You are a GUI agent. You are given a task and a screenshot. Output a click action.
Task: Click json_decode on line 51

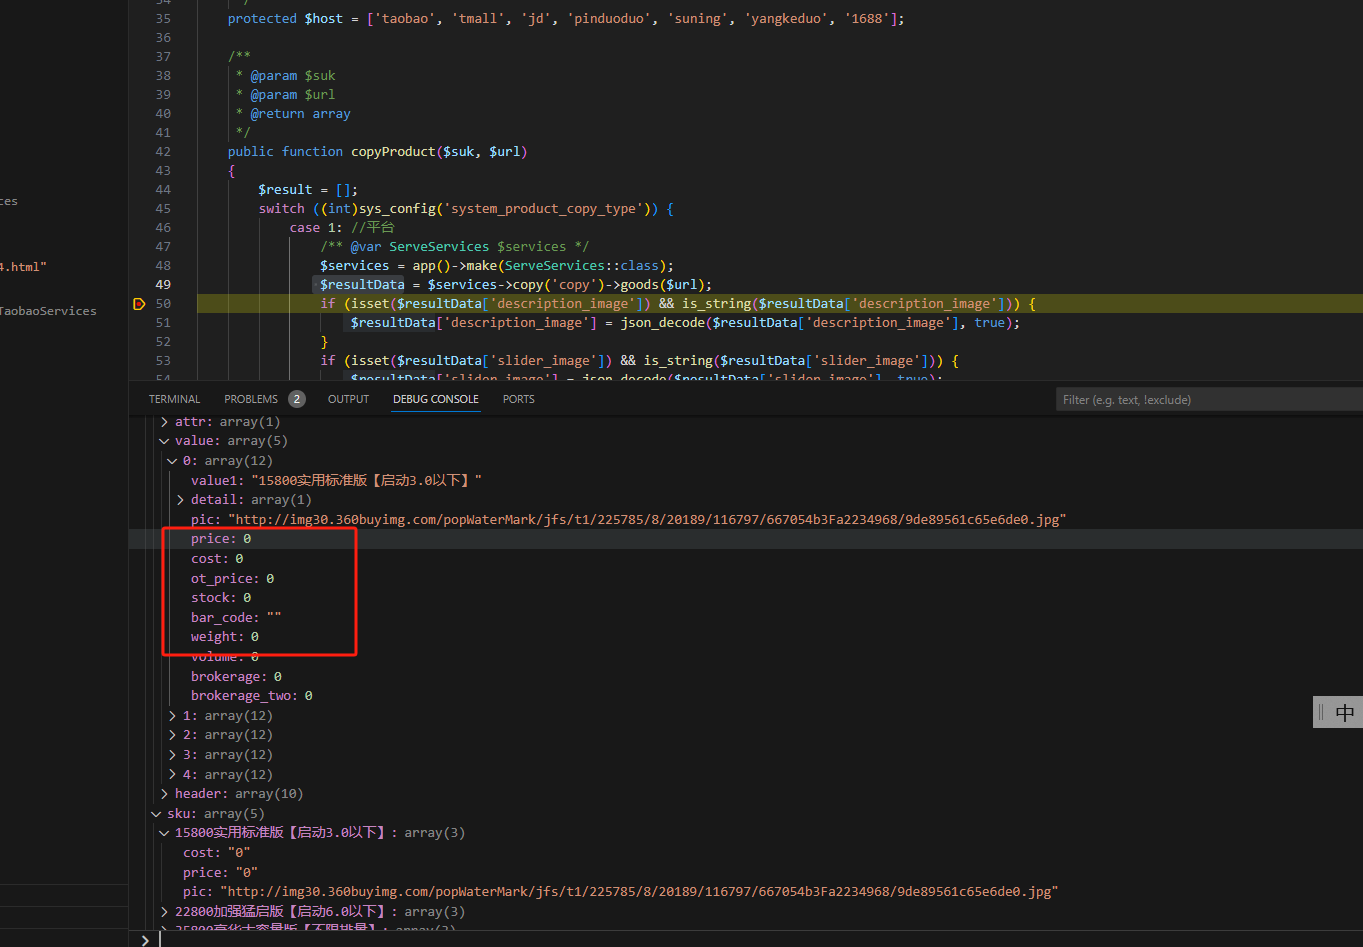point(663,323)
